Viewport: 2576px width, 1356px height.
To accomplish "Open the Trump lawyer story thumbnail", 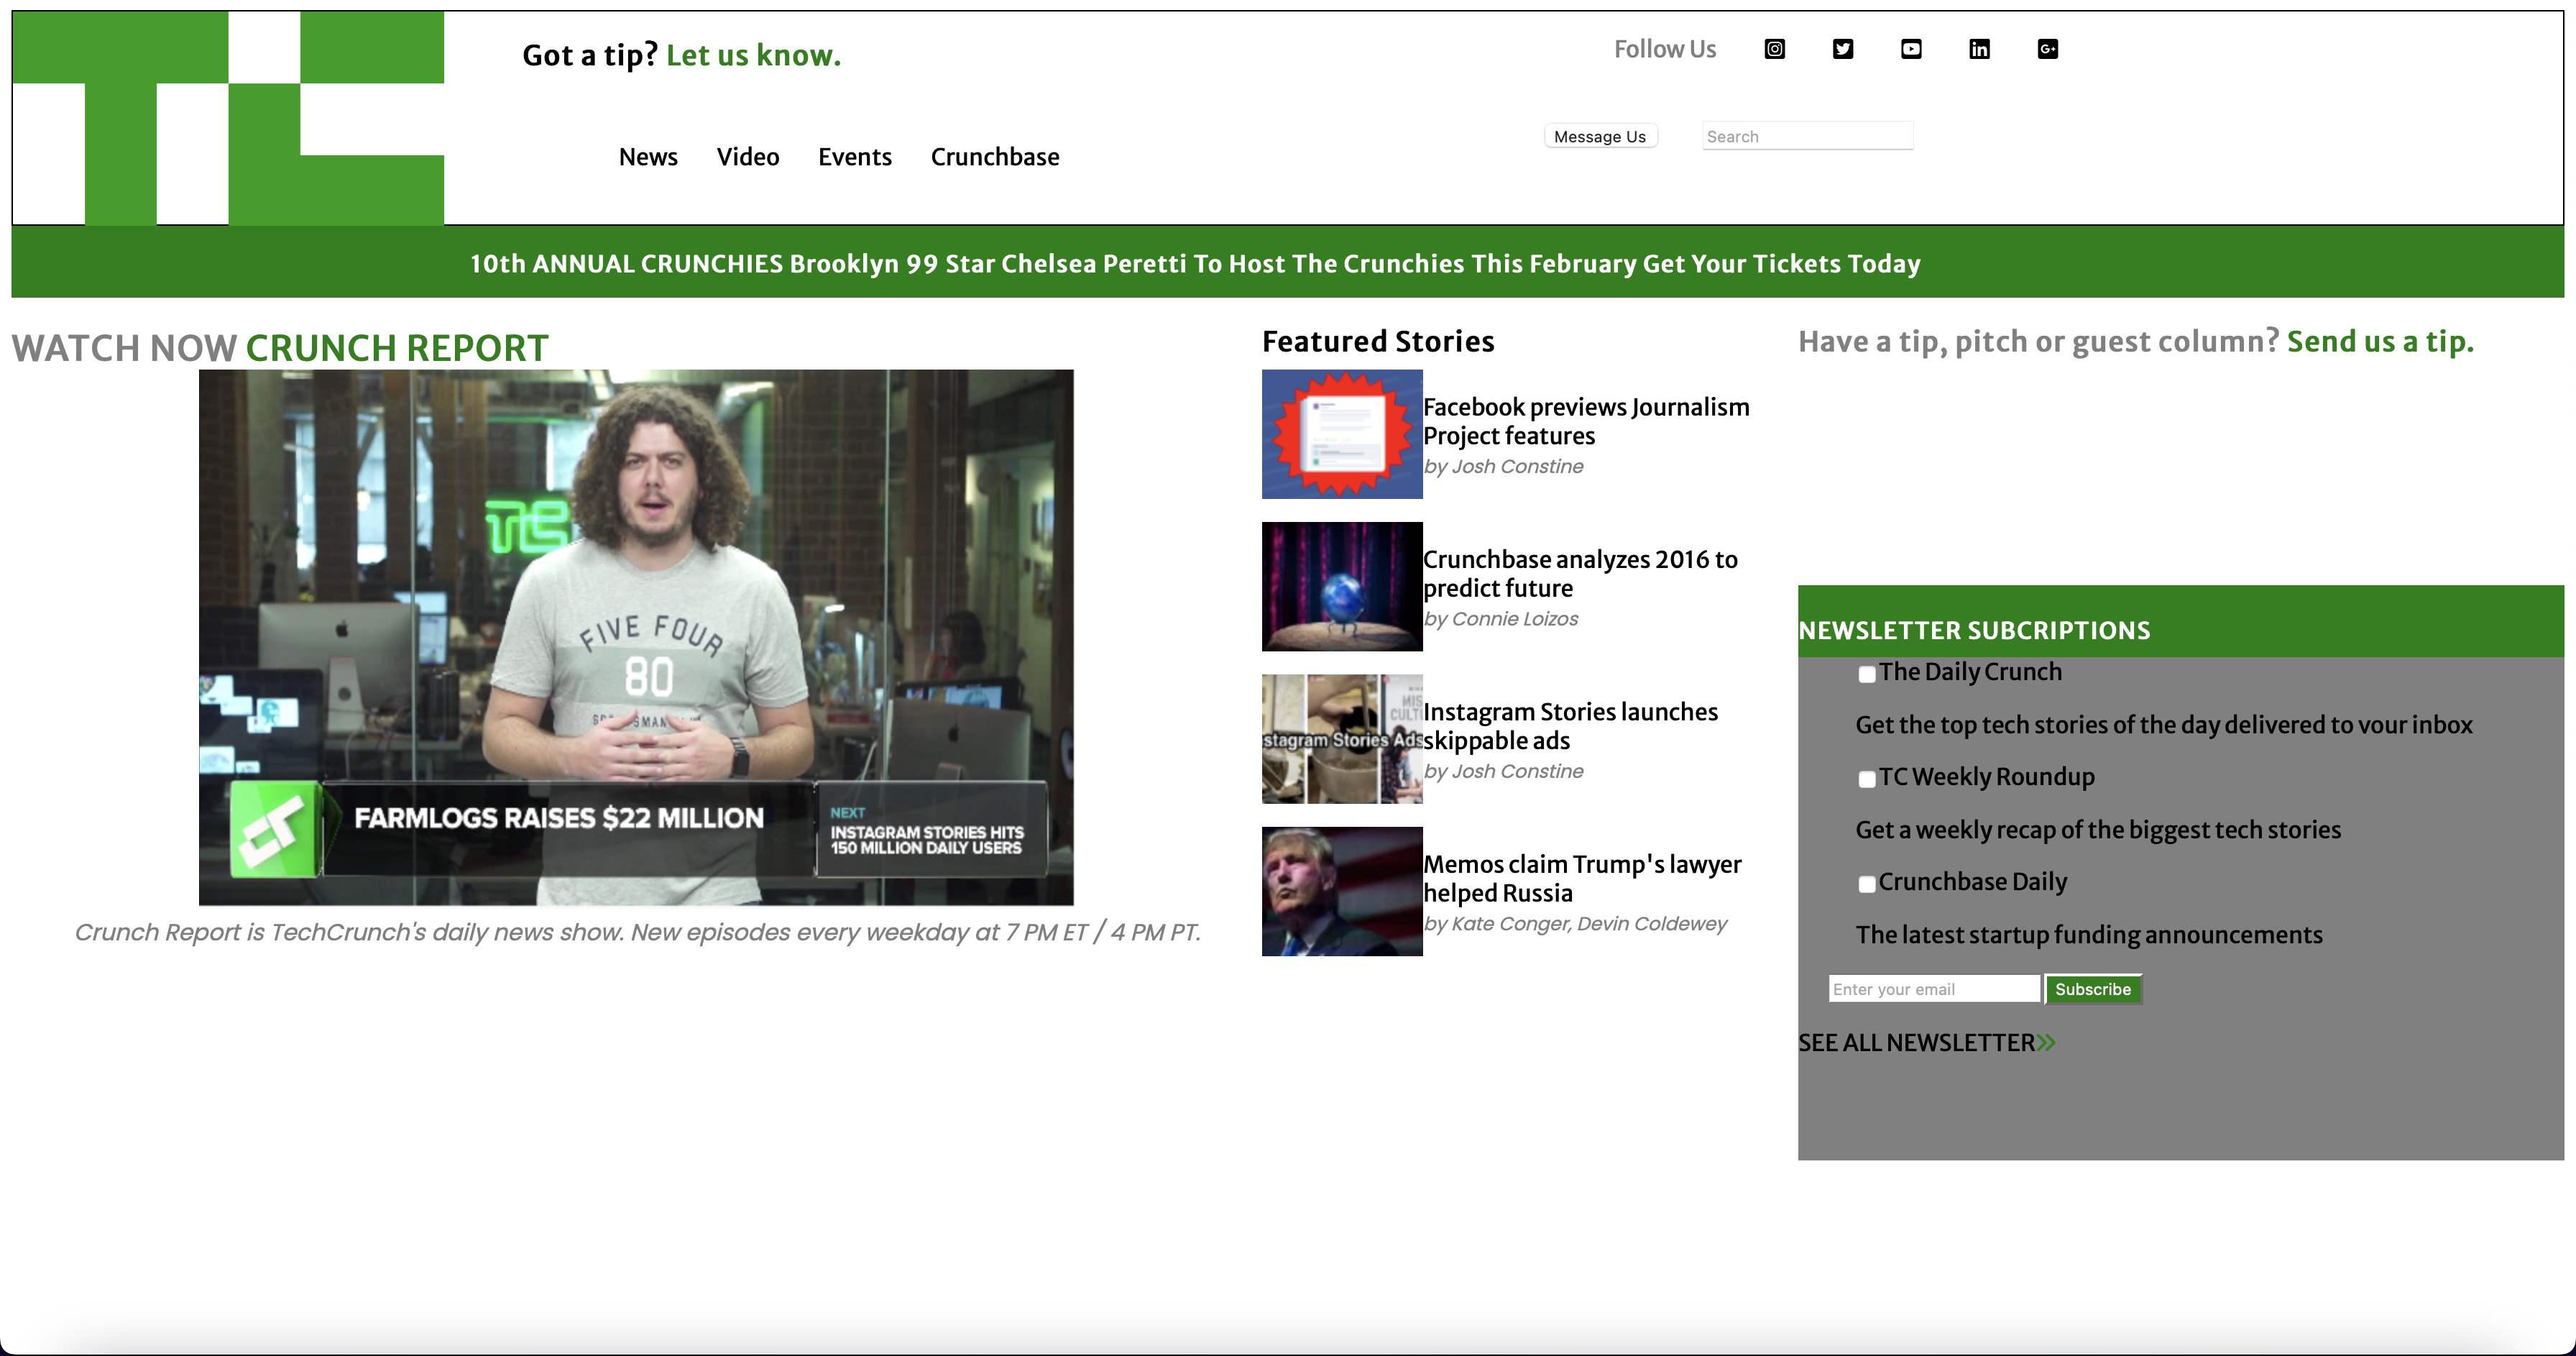I will 1341,891.
